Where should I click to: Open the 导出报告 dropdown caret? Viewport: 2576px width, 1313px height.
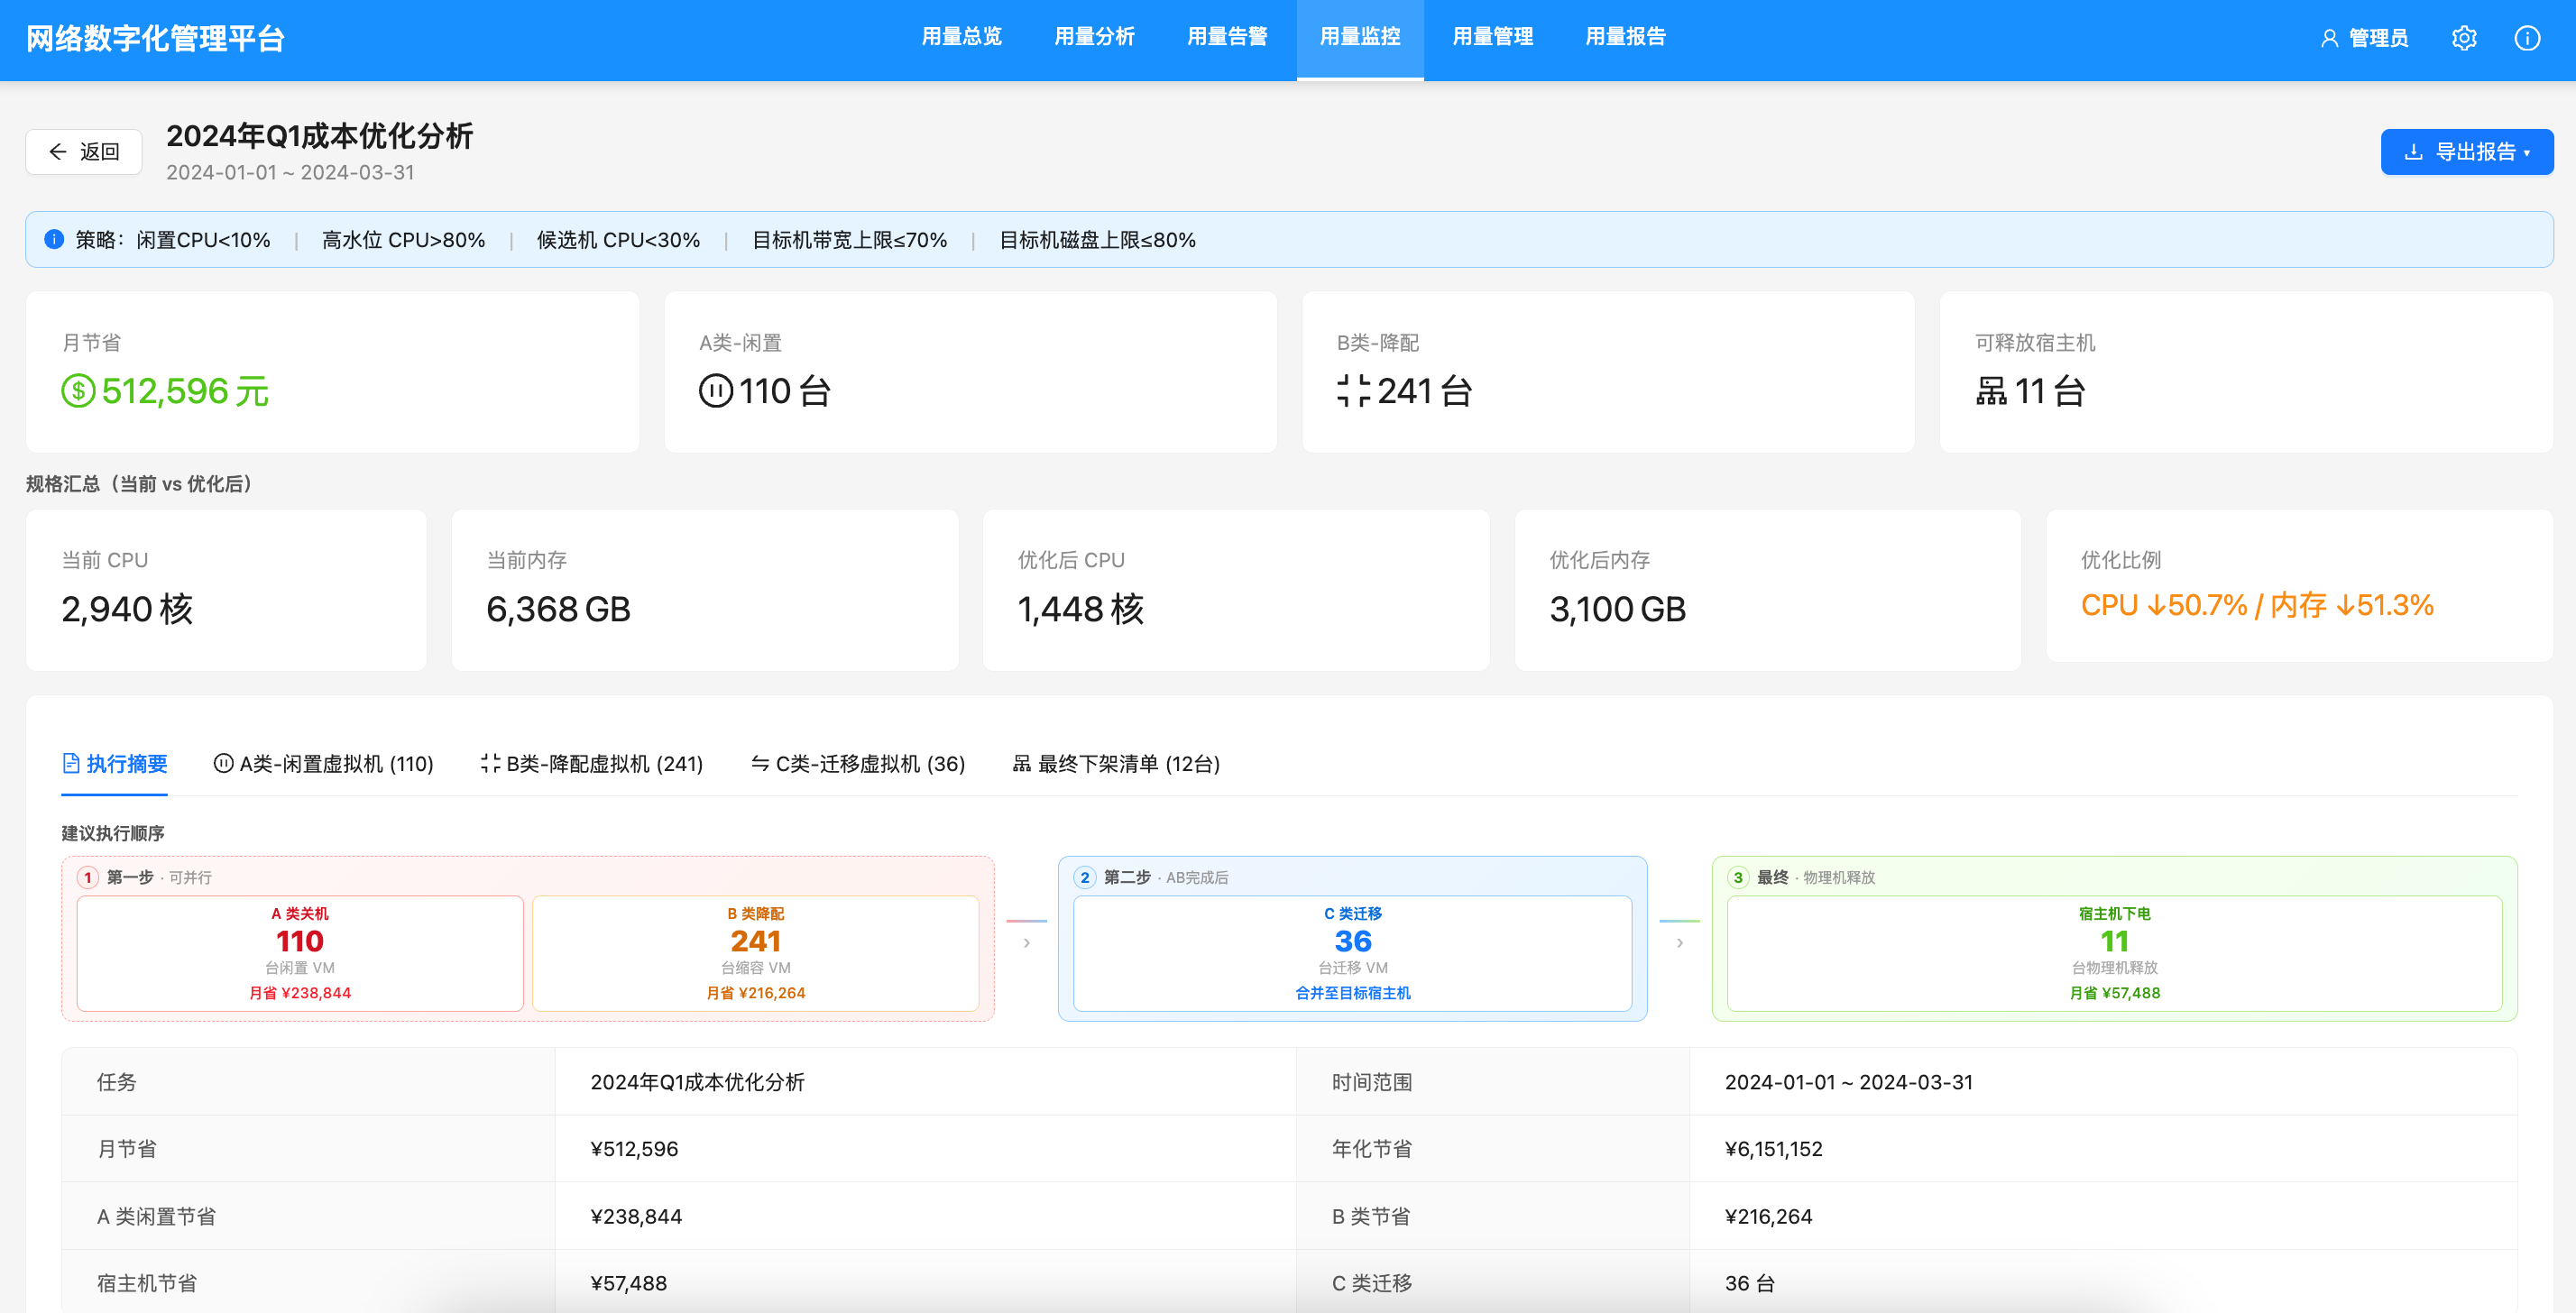point(2527,153)
